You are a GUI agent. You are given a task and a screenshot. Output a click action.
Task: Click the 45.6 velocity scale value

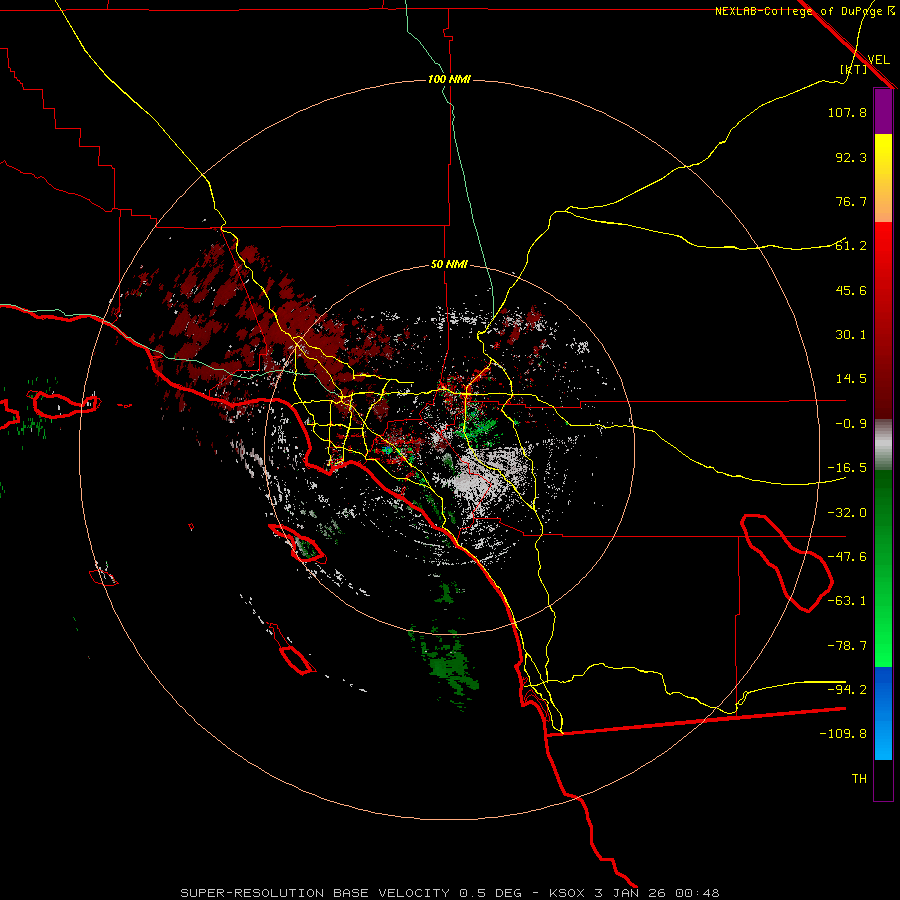[851, 290]
